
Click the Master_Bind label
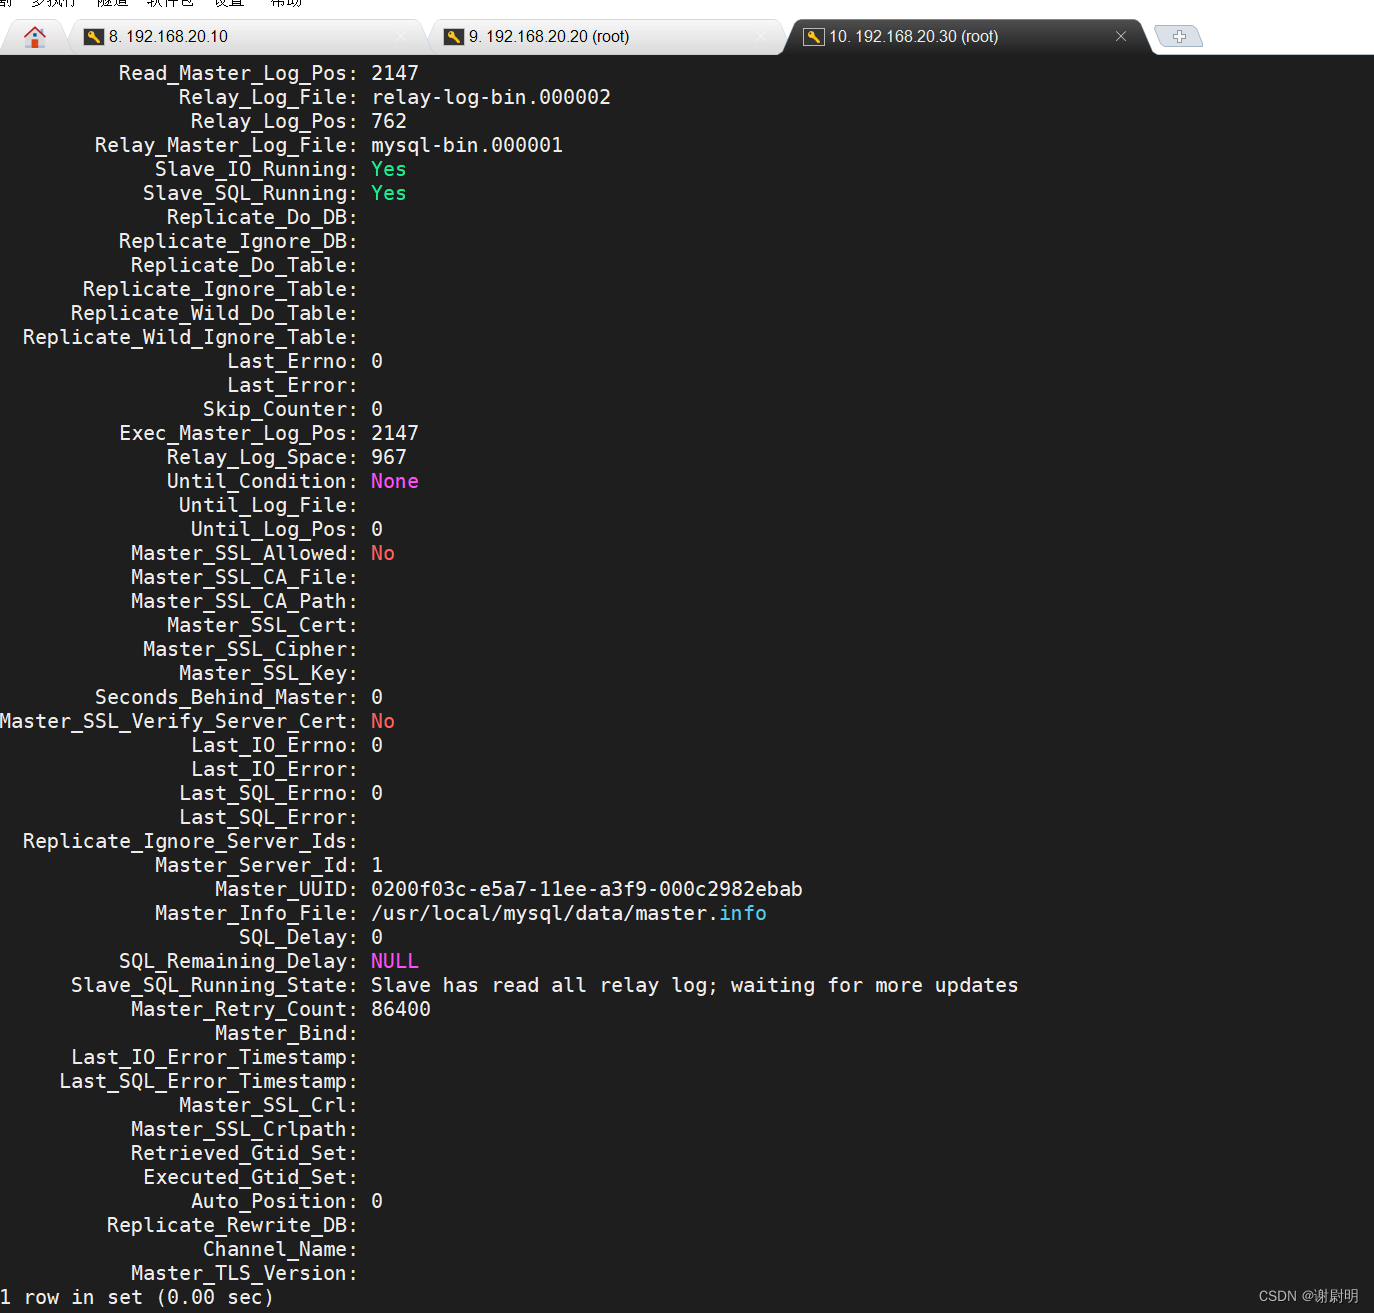286,1033
